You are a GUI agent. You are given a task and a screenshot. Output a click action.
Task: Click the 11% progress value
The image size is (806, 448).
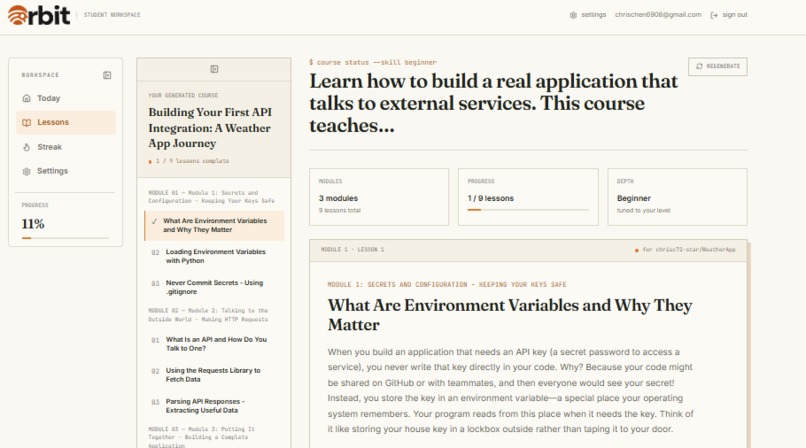[x=33, y=224]
